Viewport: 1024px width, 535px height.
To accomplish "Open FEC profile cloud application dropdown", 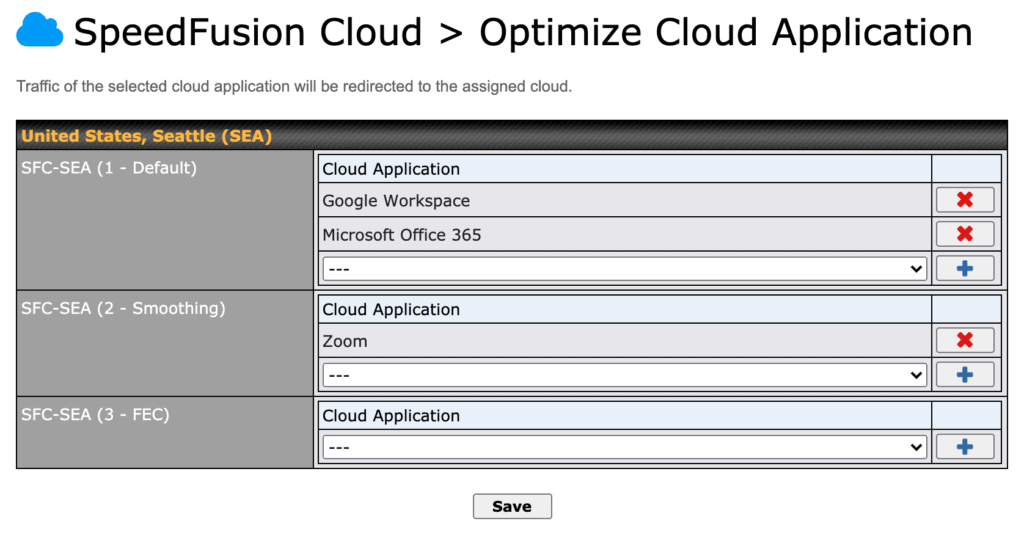I will (624, 447).
